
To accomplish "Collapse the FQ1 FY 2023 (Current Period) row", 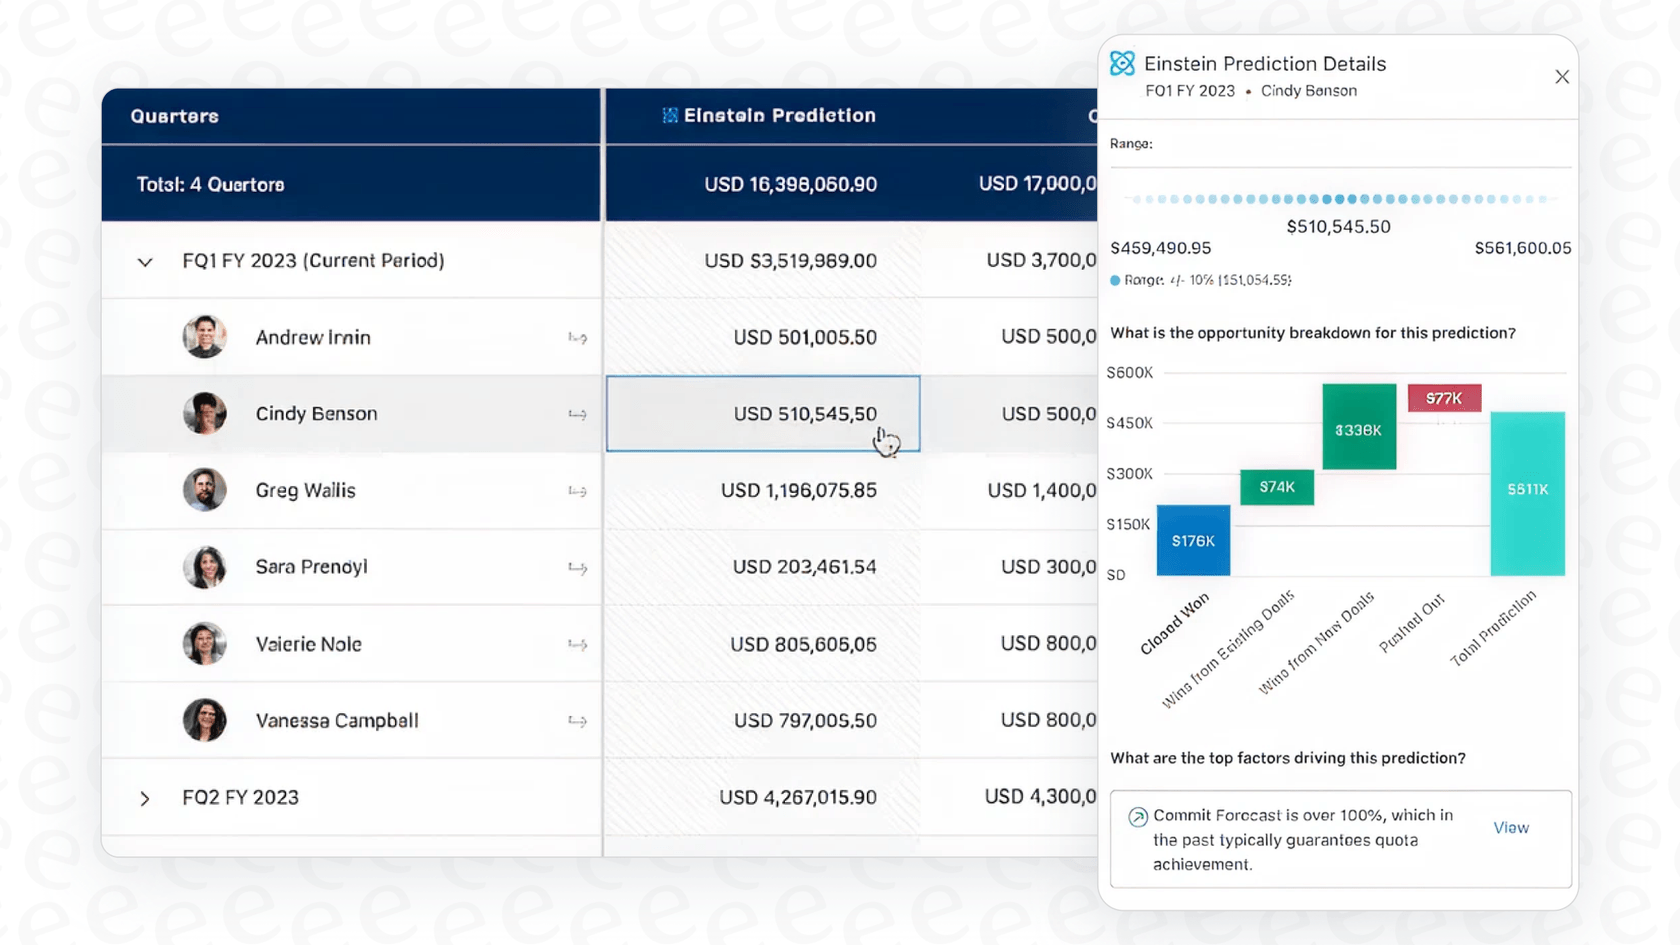I will pos(145,261).
